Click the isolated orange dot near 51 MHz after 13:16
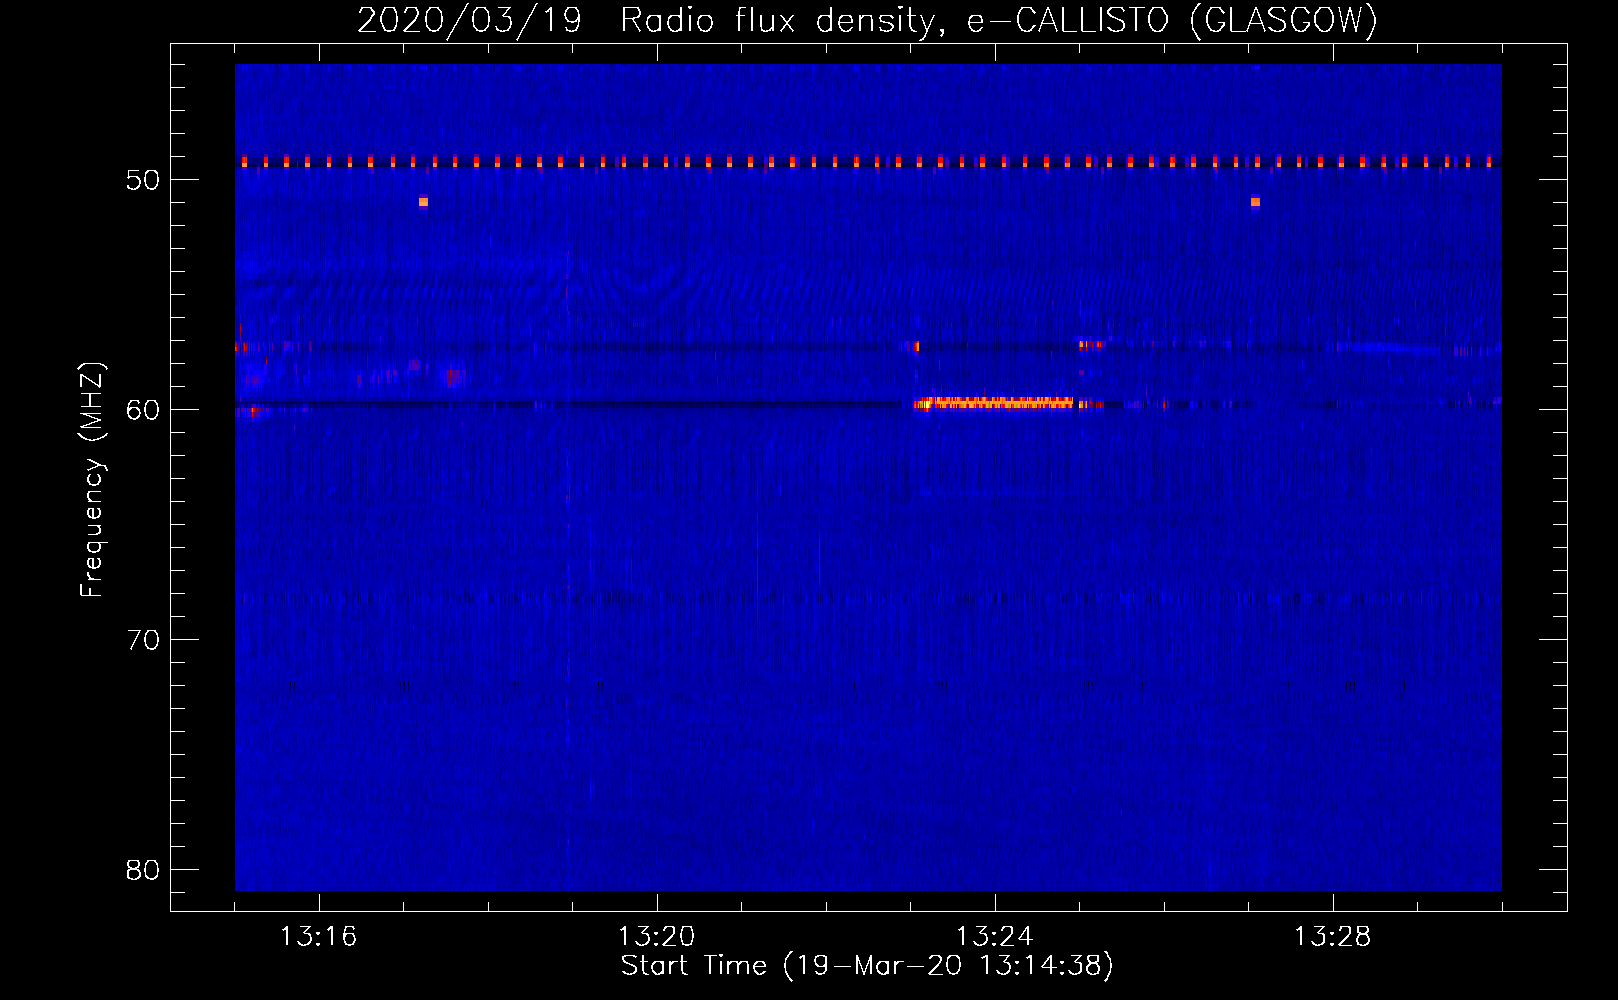 click(x=423, y=202)
